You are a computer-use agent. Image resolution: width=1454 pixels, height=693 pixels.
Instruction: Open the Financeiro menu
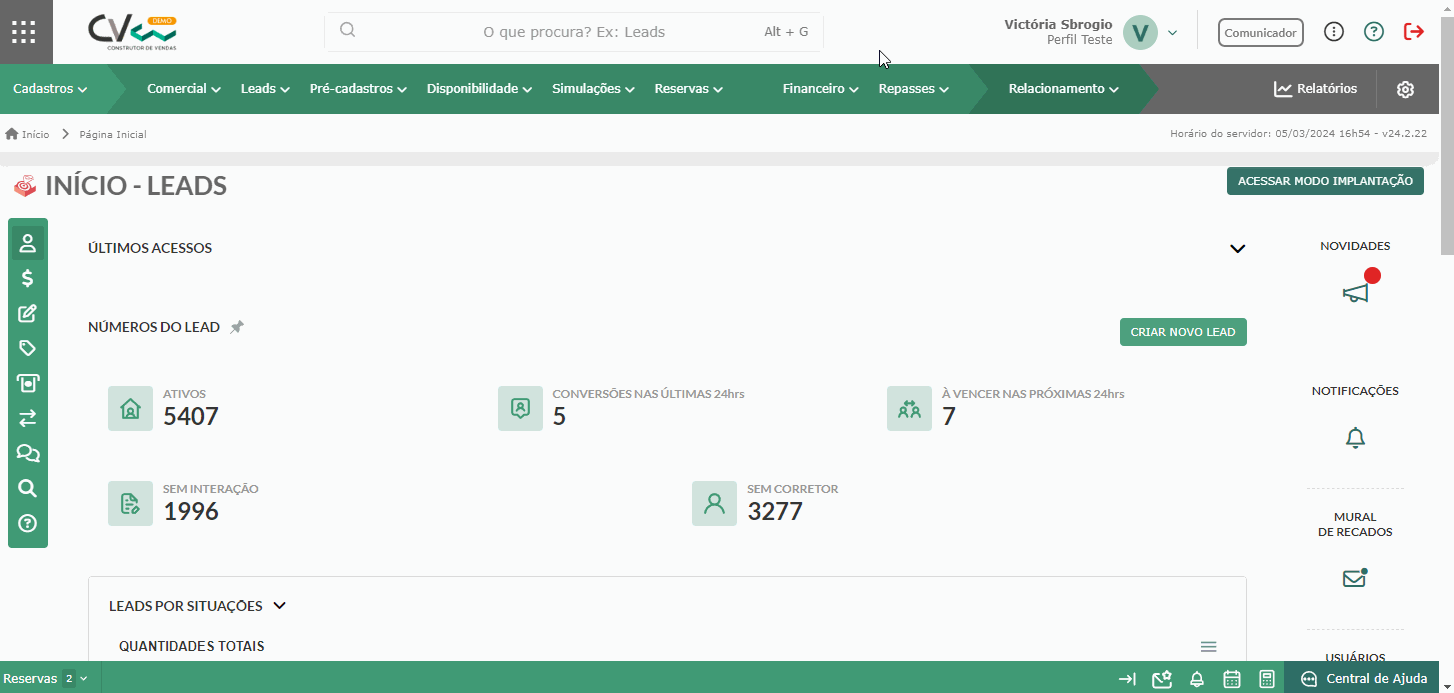[821, 89]
